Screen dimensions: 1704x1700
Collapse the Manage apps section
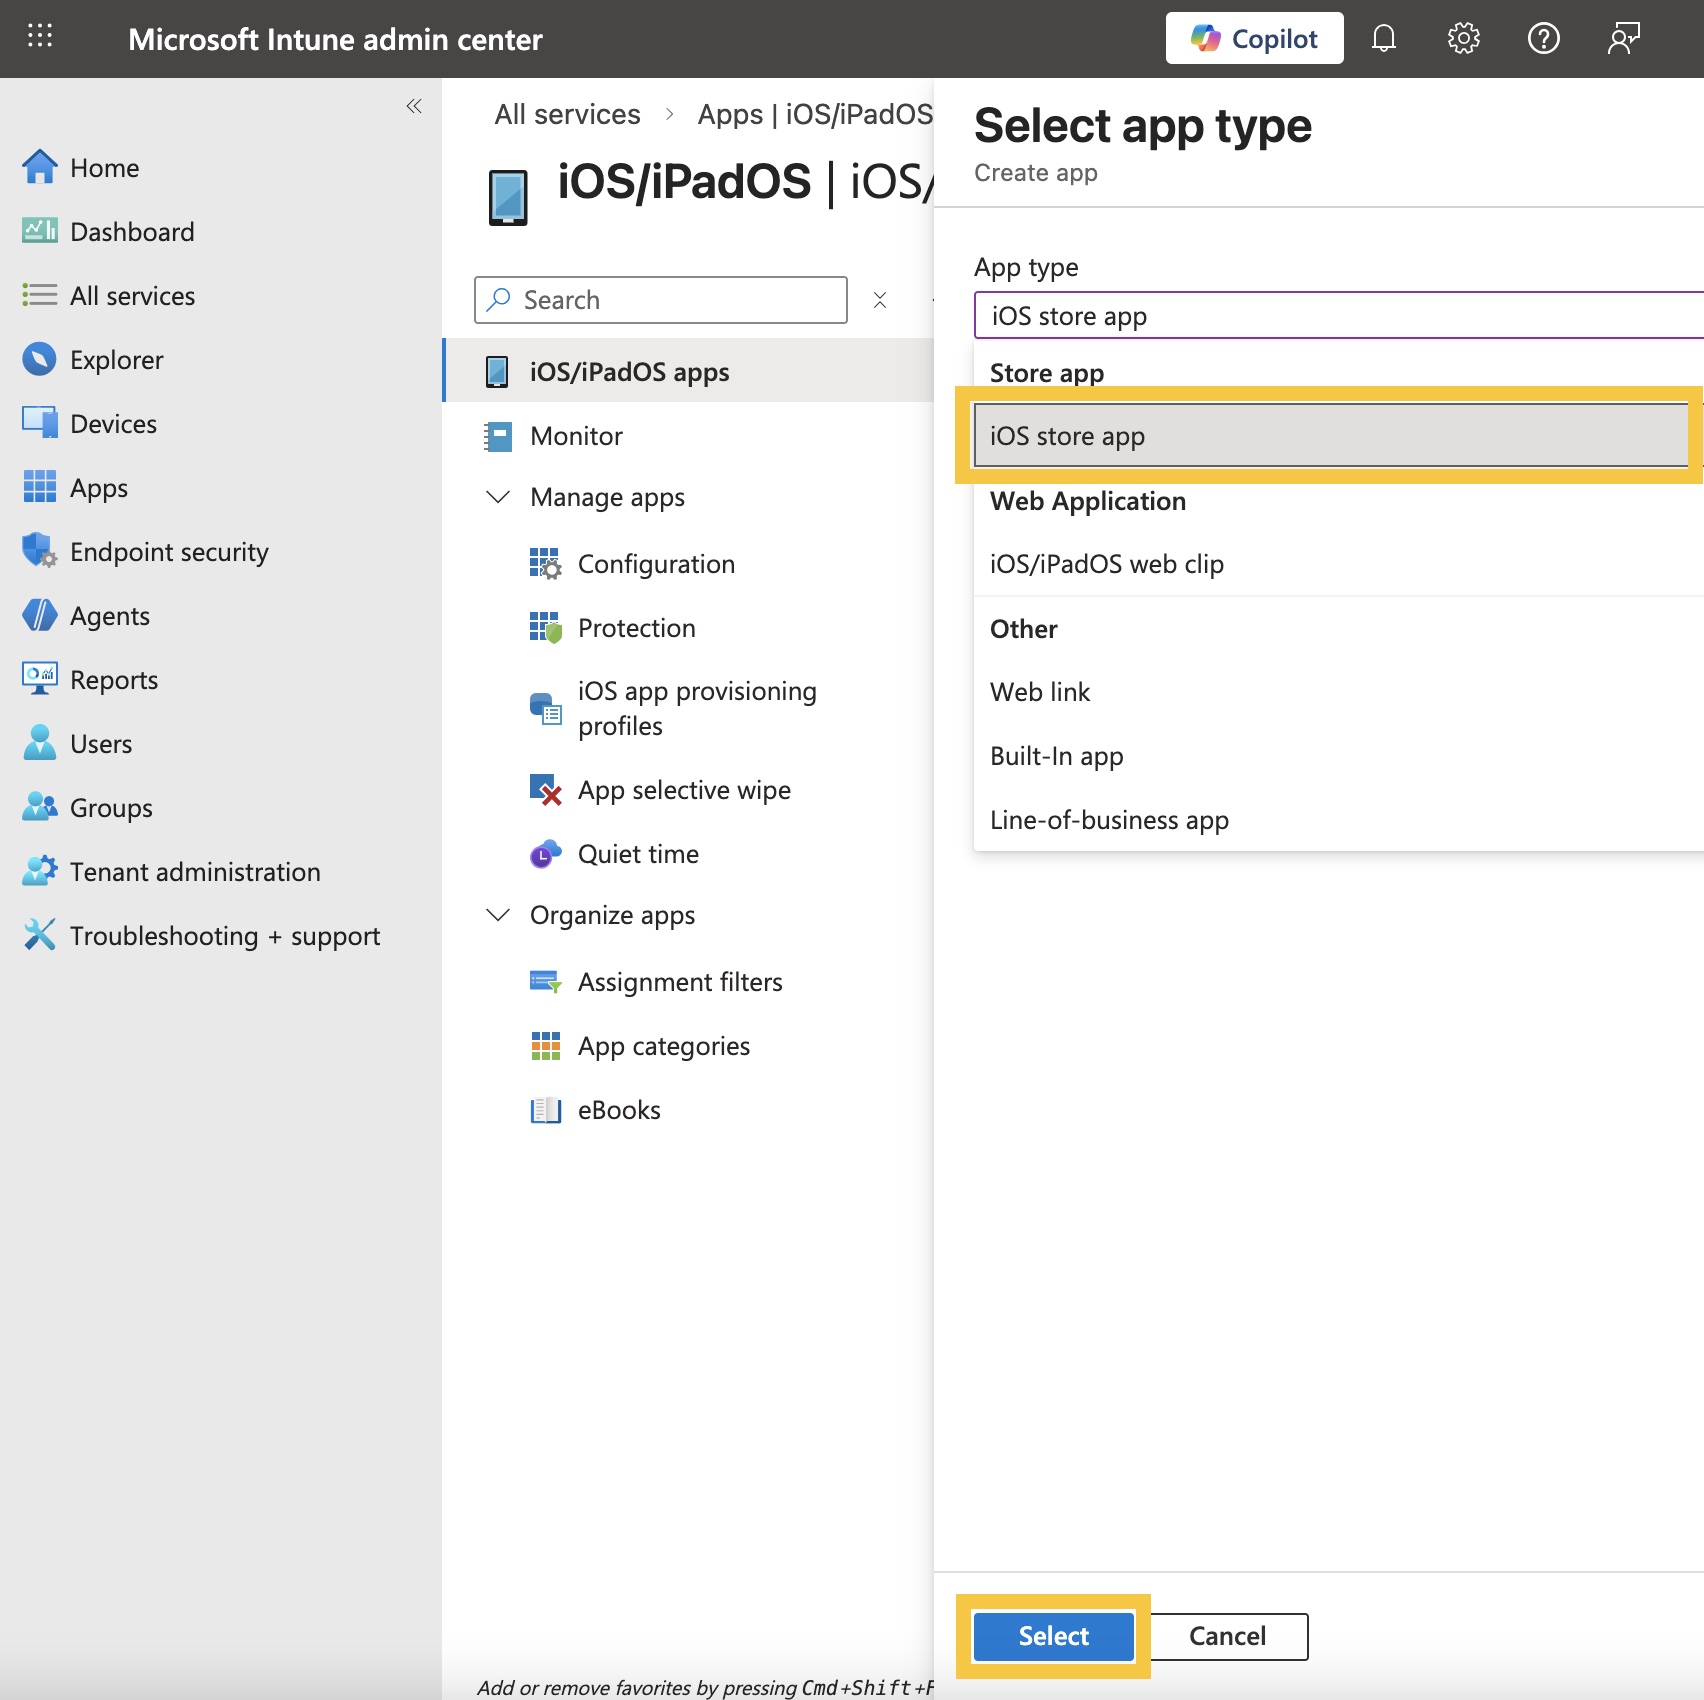pyautogui.click(x=498, y=497)
